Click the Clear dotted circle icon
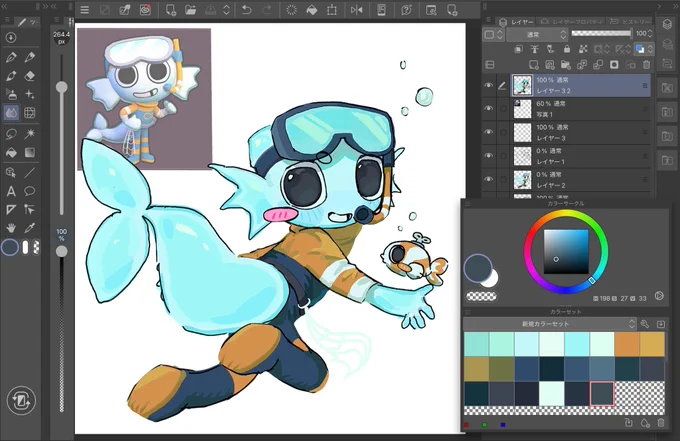Screen dimensions: 680x441 291,10
